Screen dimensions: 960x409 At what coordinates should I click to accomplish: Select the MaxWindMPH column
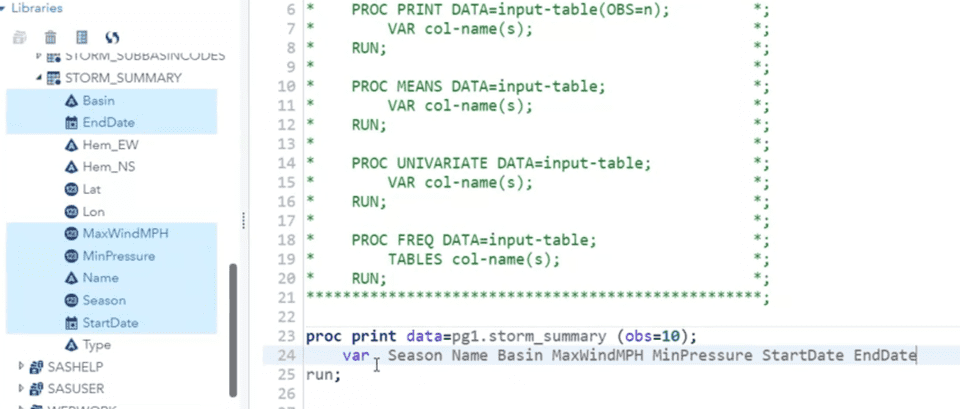tap(125, 233)
